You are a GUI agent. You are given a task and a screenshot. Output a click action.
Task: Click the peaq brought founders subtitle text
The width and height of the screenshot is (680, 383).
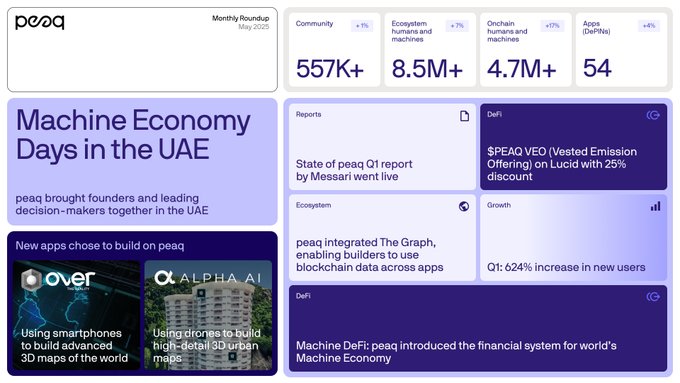coord(112,204)
